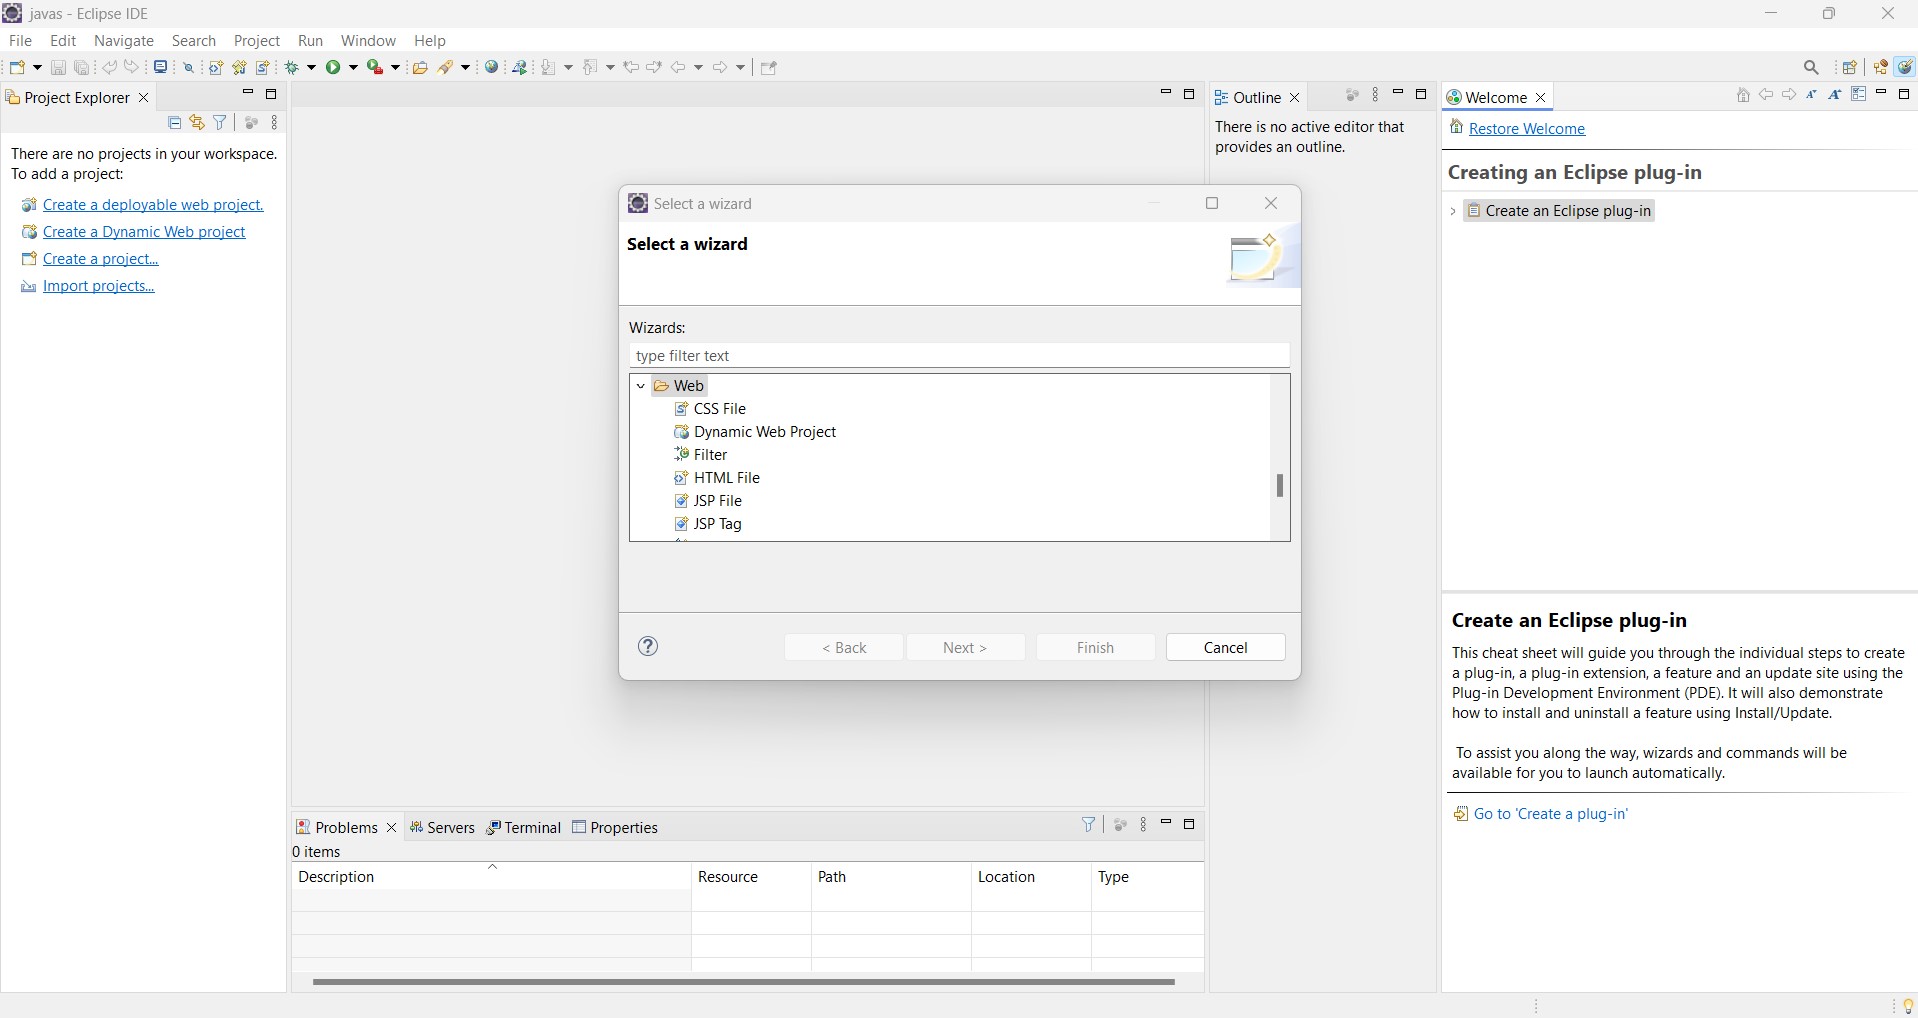1918x1018 pixels.
Task: Click the Open Console monitor icon
Action: coord(160,67)
